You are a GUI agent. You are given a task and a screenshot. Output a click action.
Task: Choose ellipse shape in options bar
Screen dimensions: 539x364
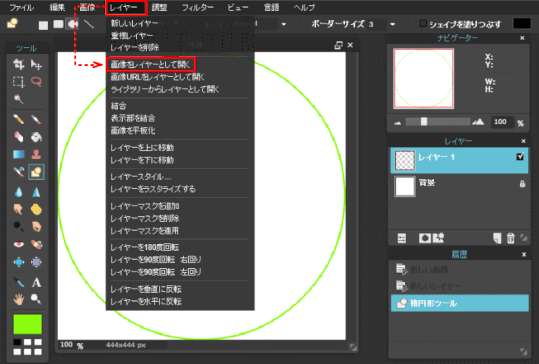[73, 24]
